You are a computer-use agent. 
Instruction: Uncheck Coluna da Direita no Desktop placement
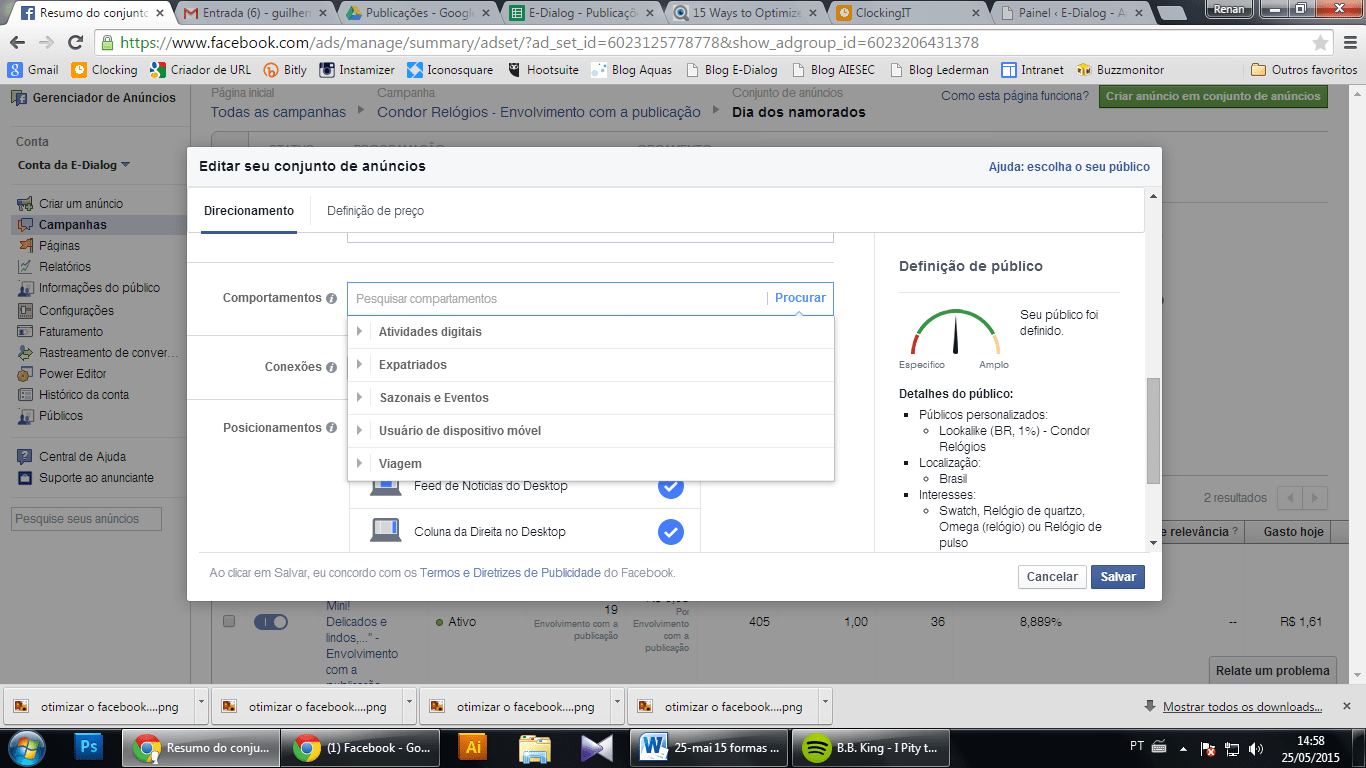click(x=670, y=532)
